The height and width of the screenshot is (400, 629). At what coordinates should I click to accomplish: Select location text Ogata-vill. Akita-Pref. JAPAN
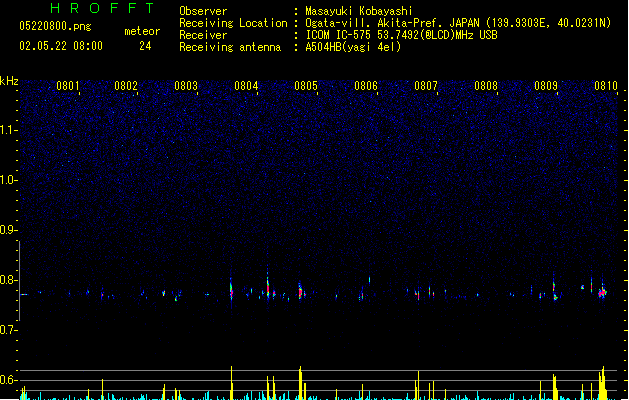click(x=392, y=23)
